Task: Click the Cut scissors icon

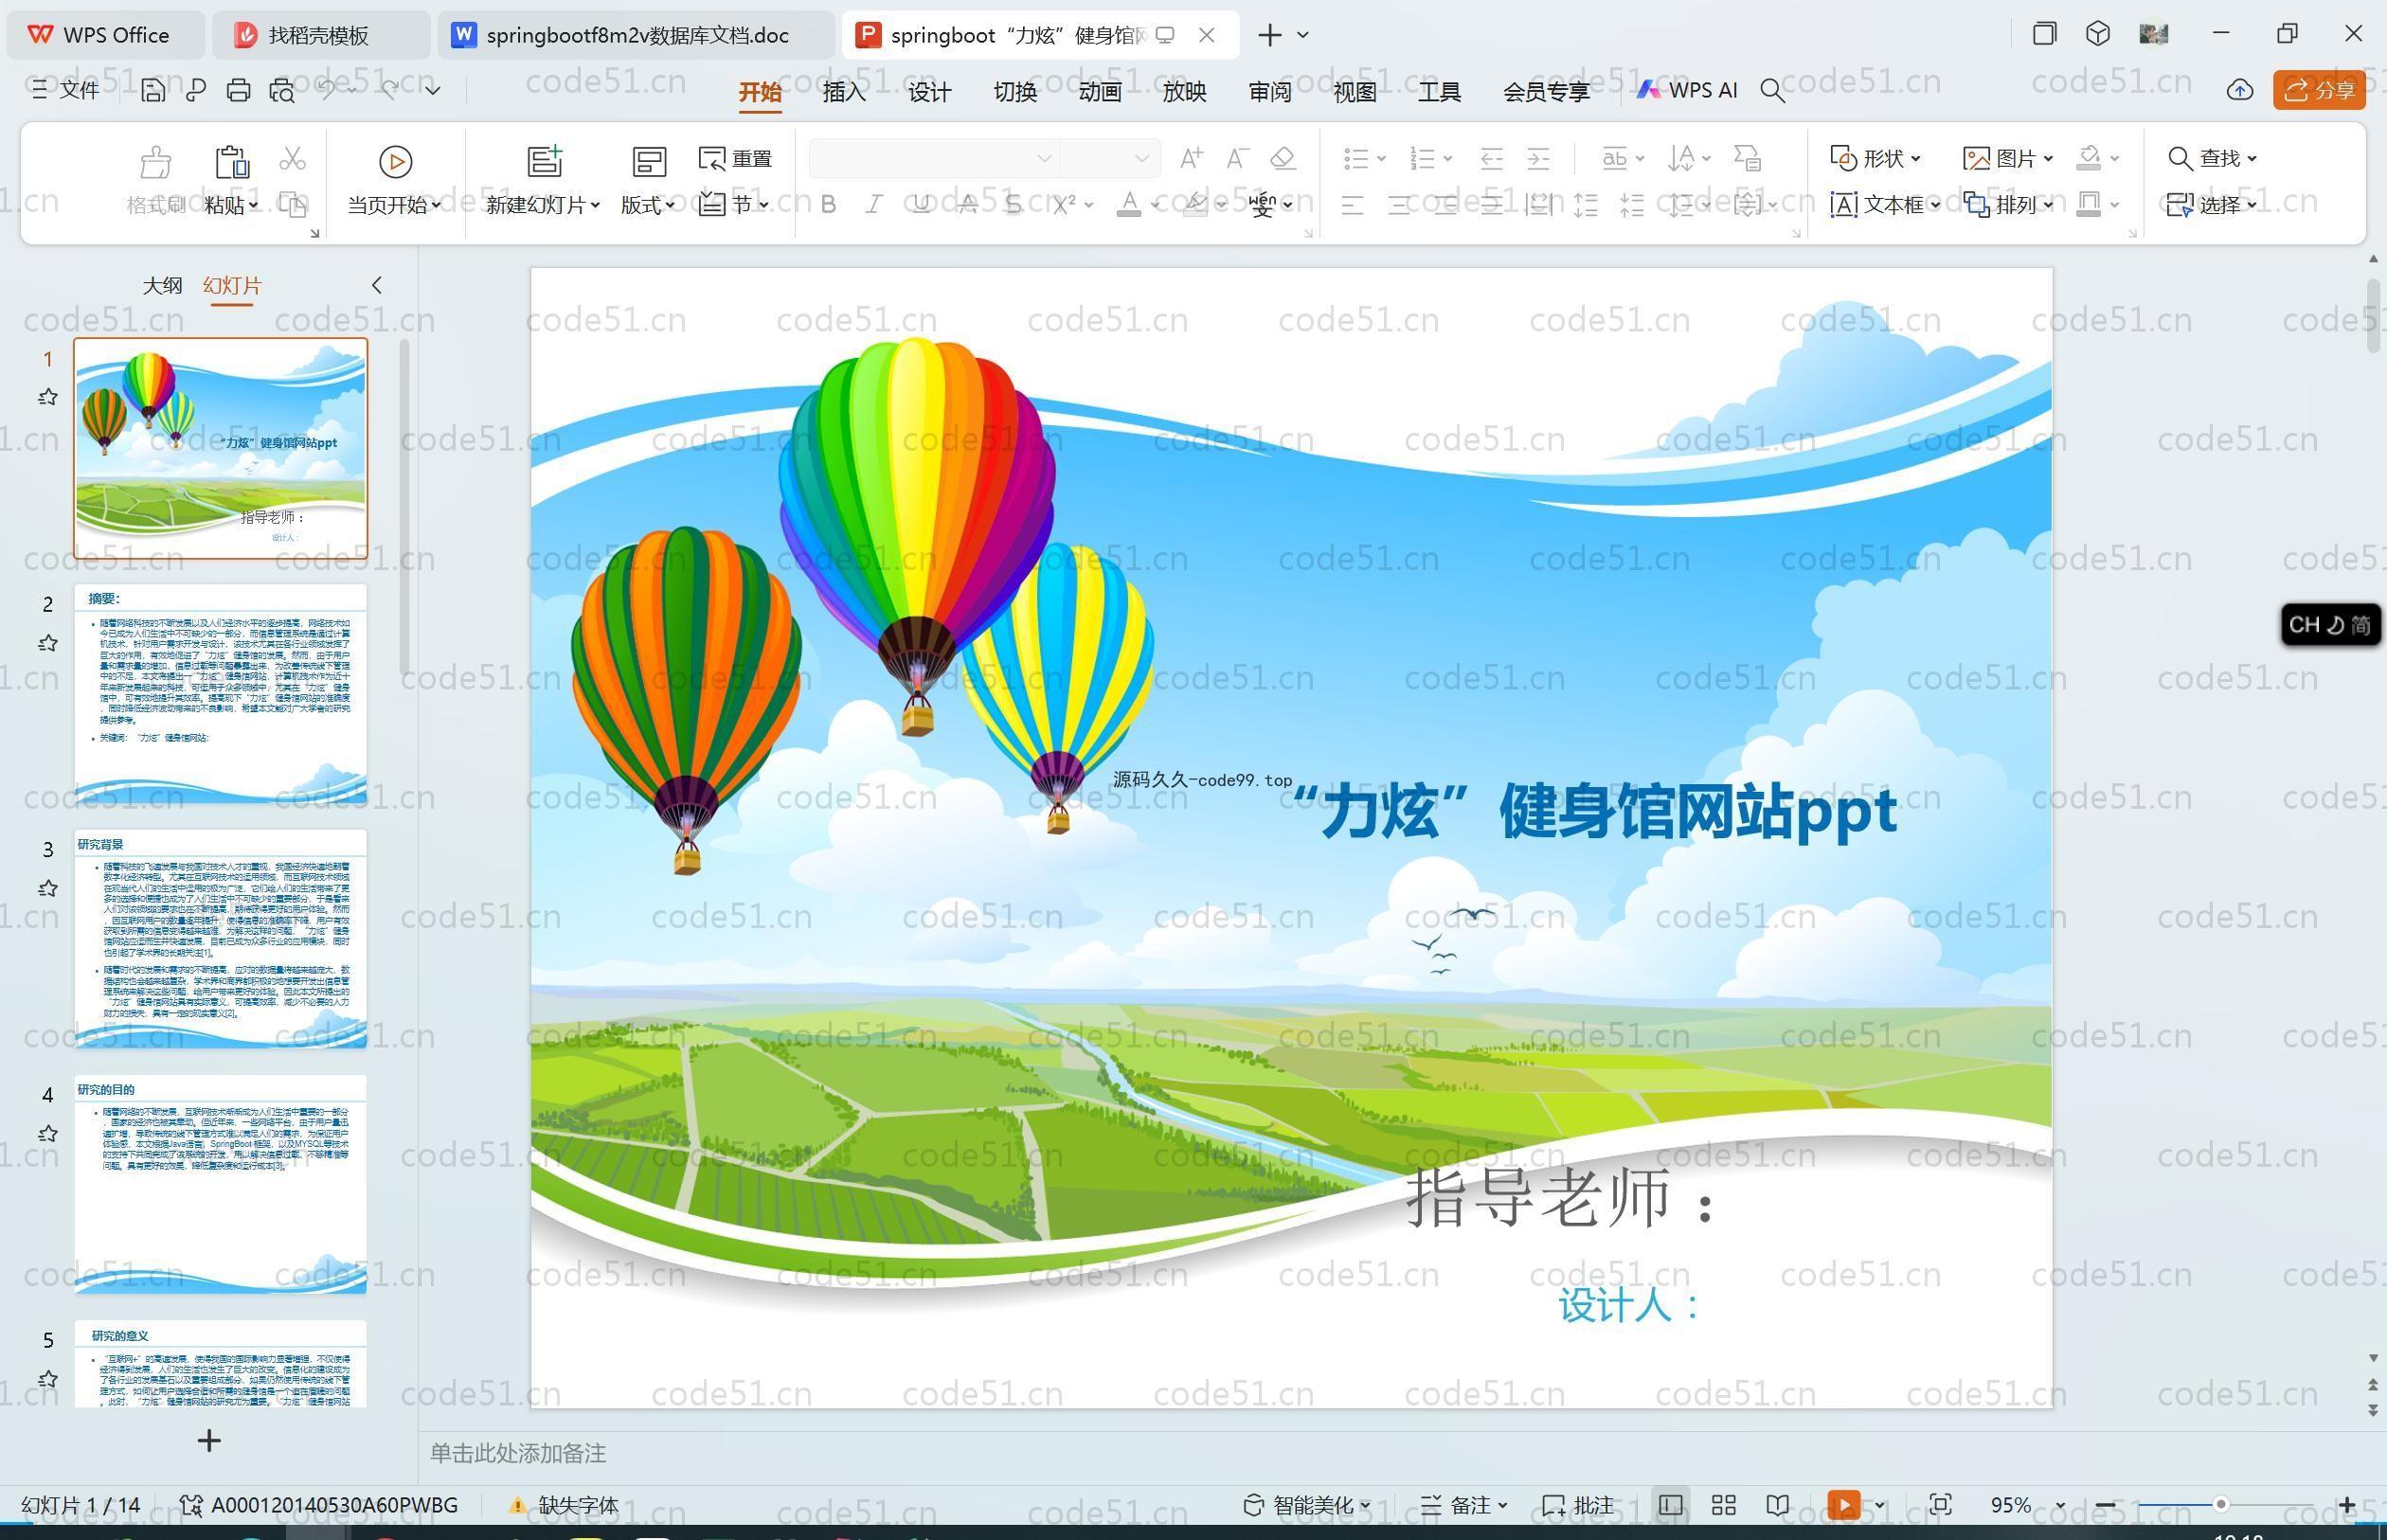Action: coord(292,159)
